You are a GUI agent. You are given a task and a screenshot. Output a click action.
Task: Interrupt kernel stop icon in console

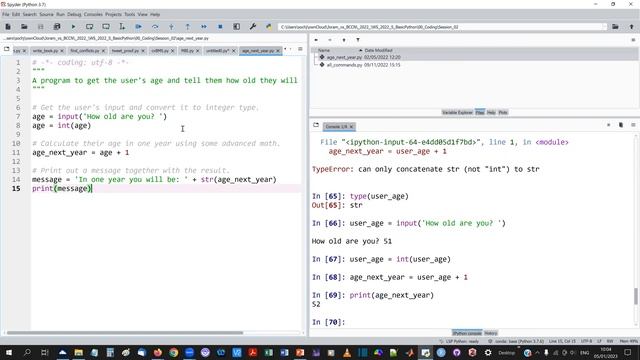point(609,125)
